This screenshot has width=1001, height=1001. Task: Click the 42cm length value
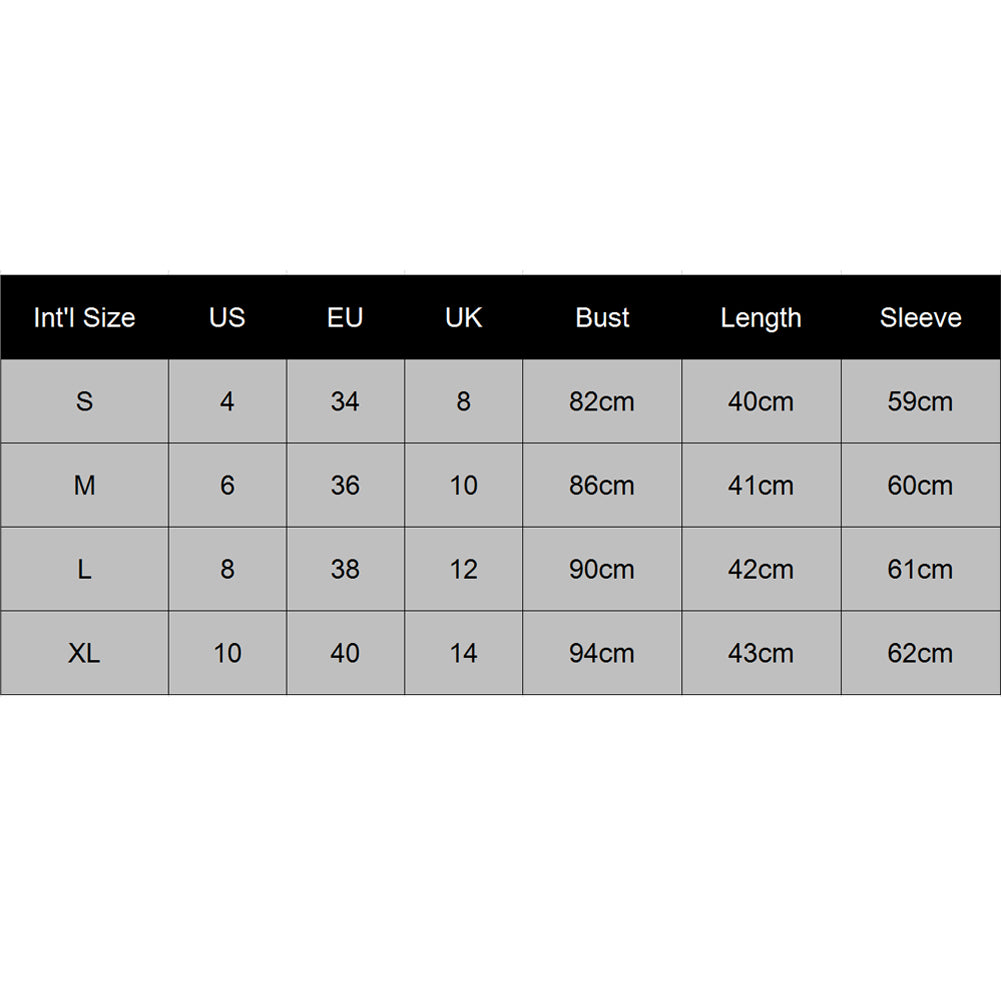click(761, 570)
